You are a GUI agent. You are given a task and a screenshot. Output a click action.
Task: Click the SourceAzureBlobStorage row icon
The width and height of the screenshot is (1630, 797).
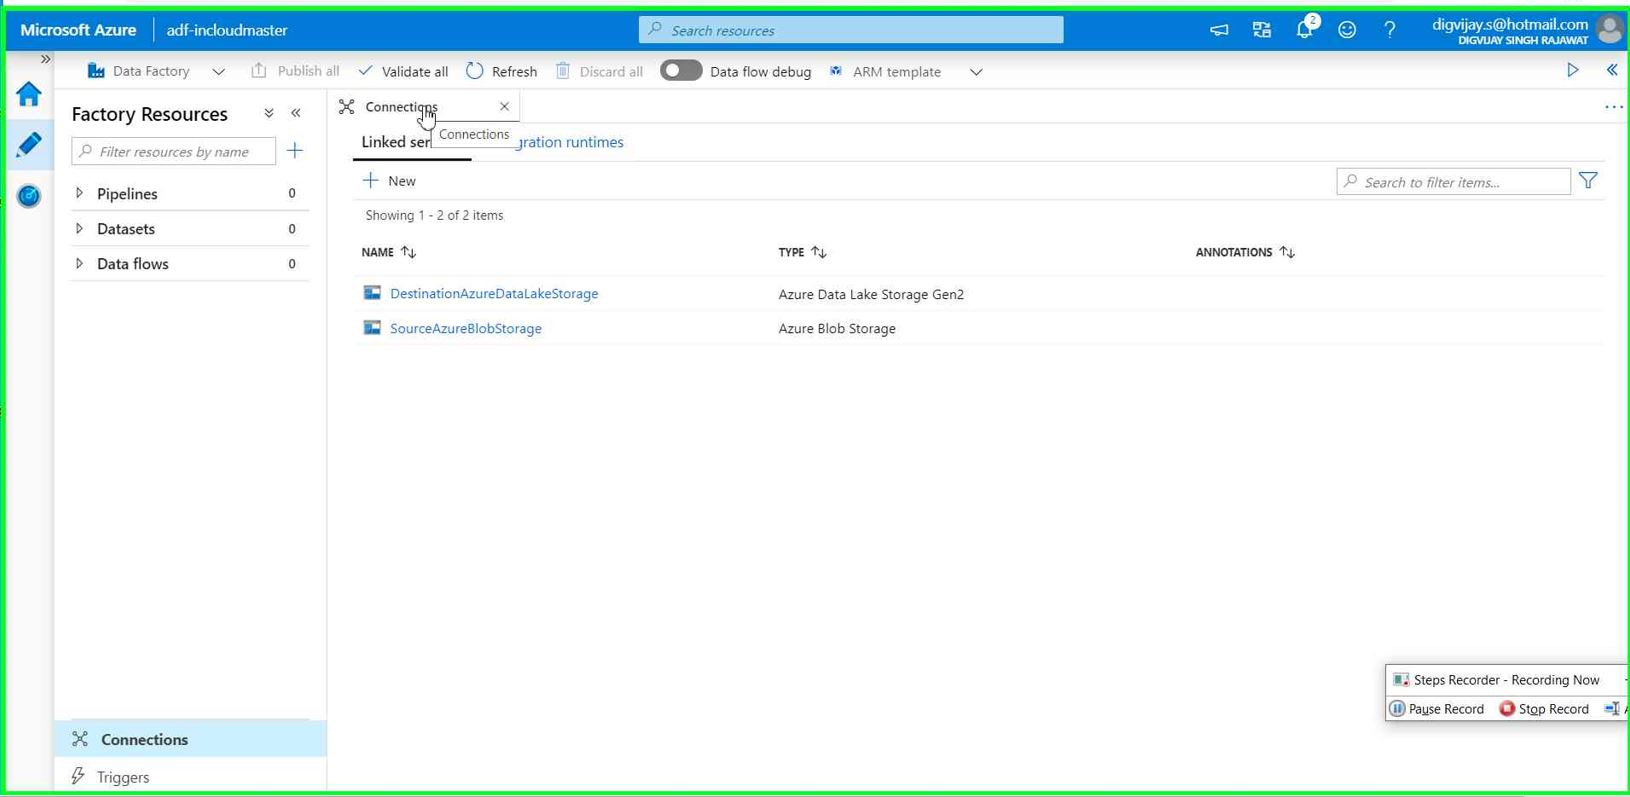372,328
